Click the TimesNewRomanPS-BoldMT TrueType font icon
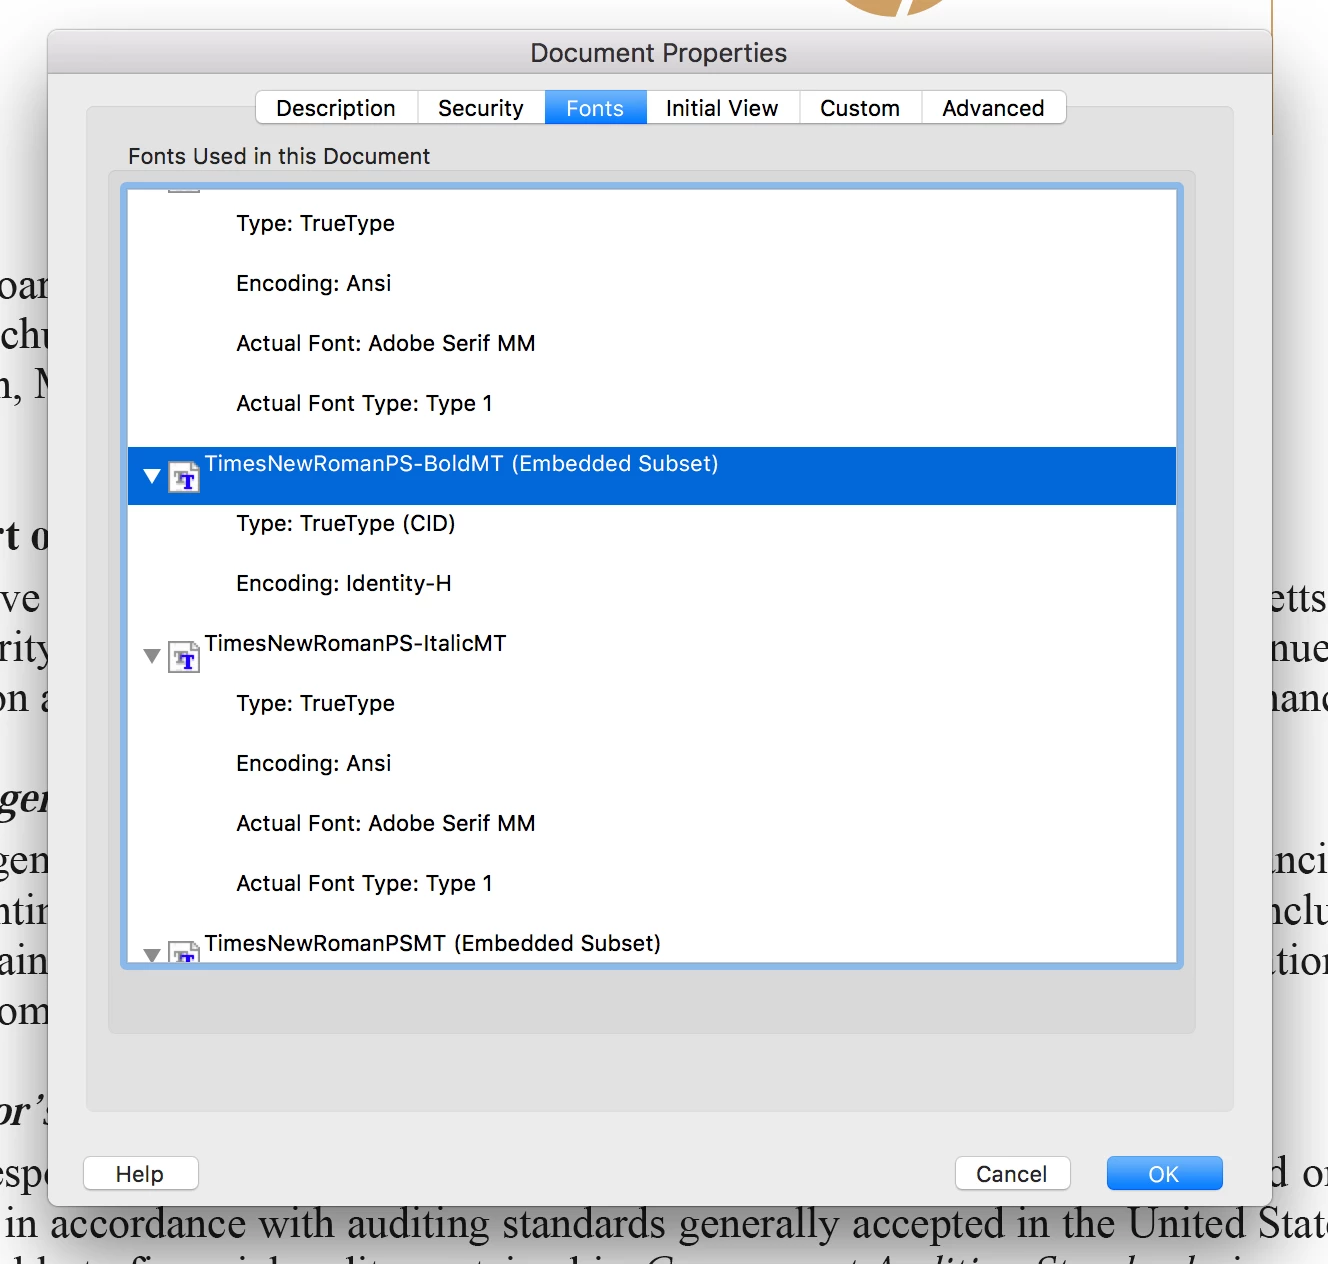The width and height of the screenshot is (1328, 1264). [184, 477]
